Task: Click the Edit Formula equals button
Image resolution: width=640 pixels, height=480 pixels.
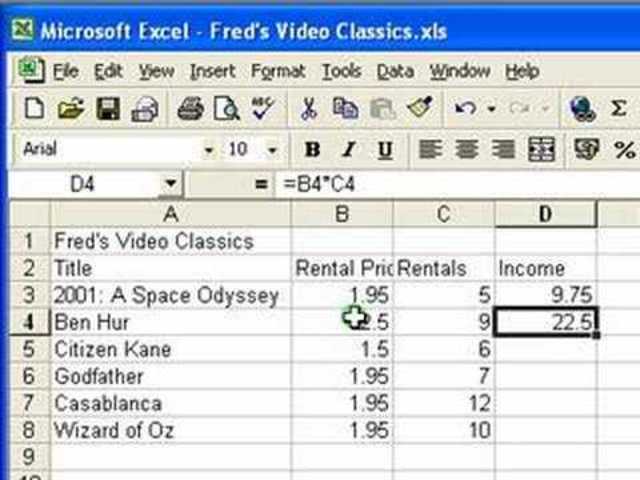Action: click(x=261, y=184)
